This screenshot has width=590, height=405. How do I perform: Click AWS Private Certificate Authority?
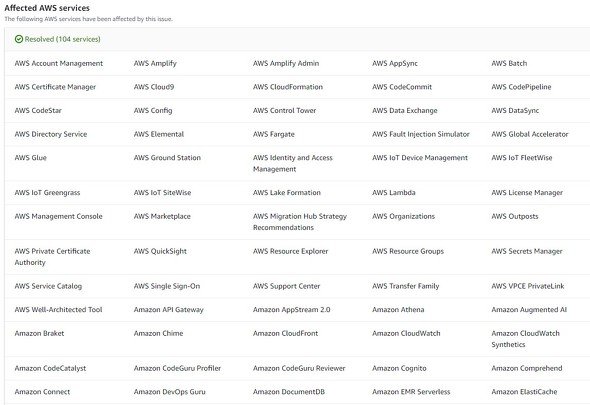tap(52, 257)
